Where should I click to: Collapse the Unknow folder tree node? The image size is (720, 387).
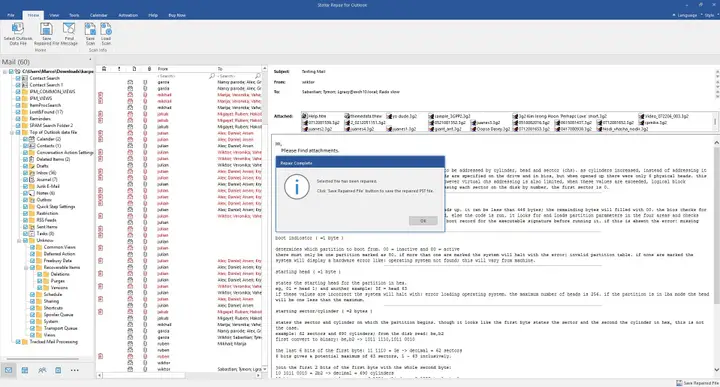pyautogui.click(x=19, y=240)
